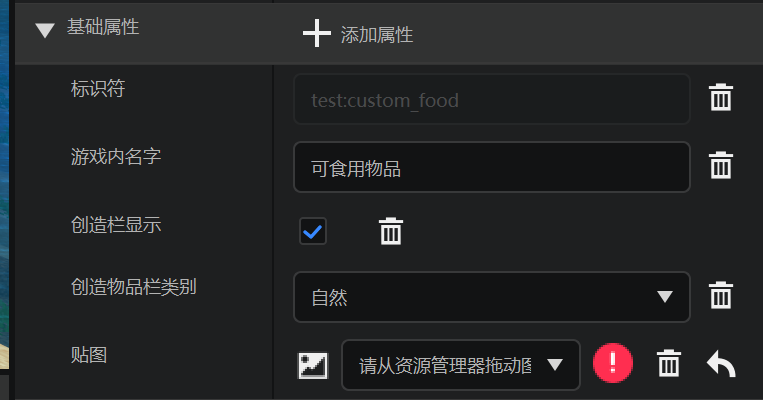This screenshot has height=400, width=763.
Task: Click the 贴图 property label
Action: (89, 355)
